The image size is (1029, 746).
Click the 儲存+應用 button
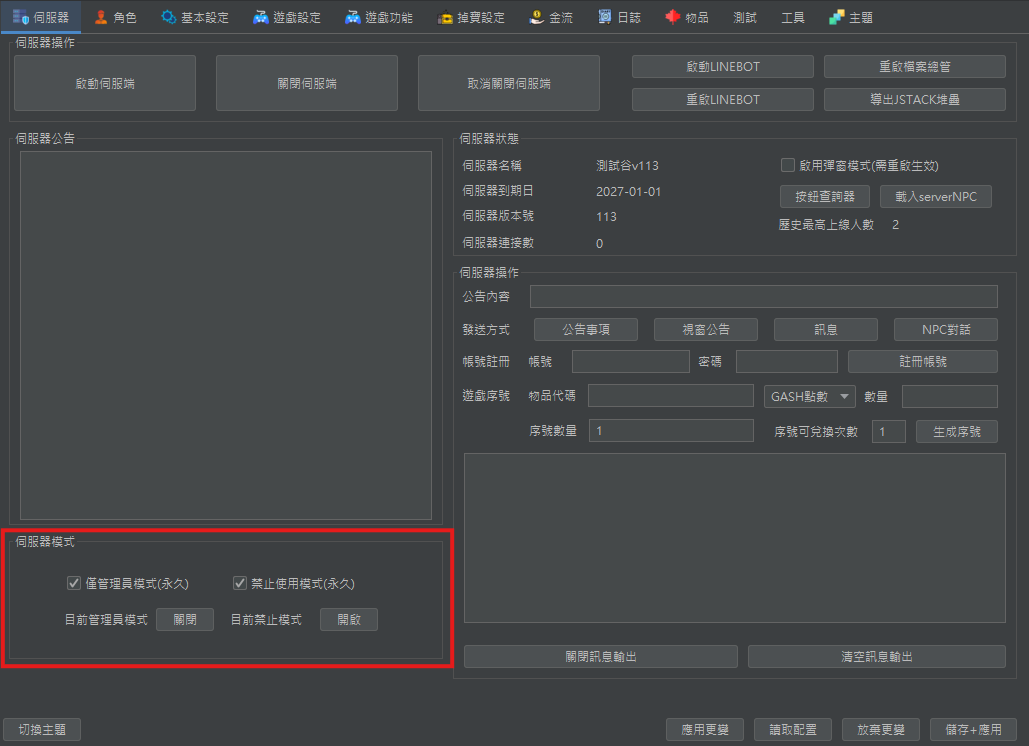click(973, 730)
